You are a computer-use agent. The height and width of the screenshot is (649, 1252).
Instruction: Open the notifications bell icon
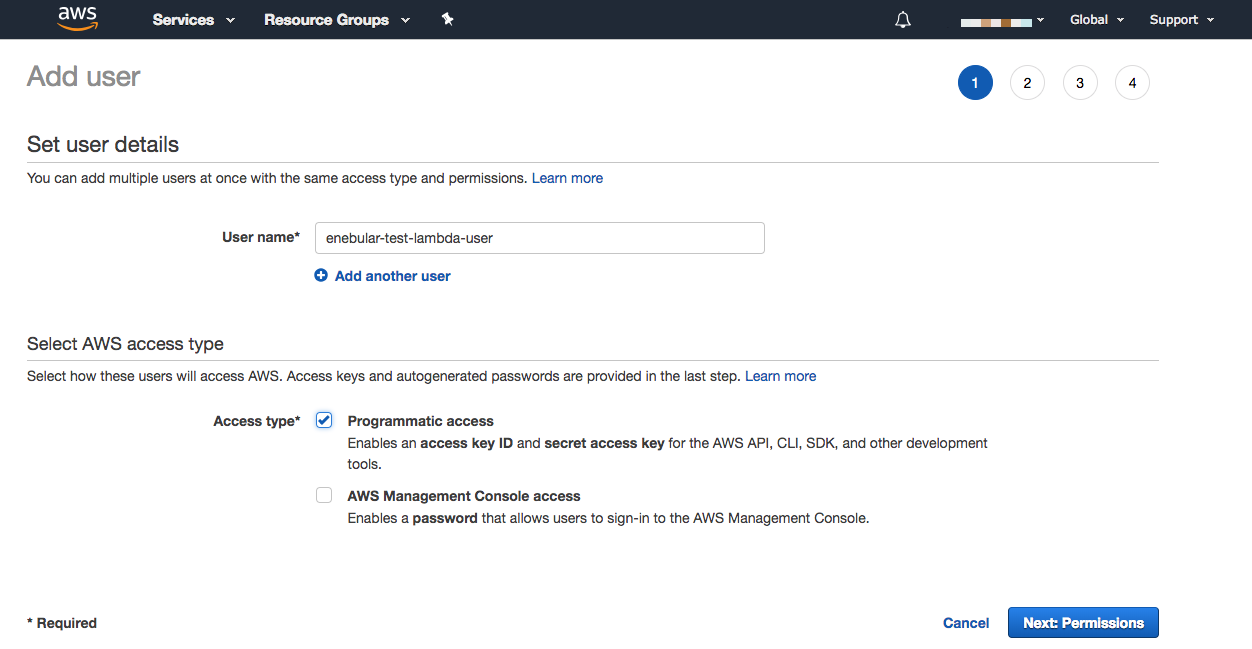pyautogui.click(x=903, y=20)
